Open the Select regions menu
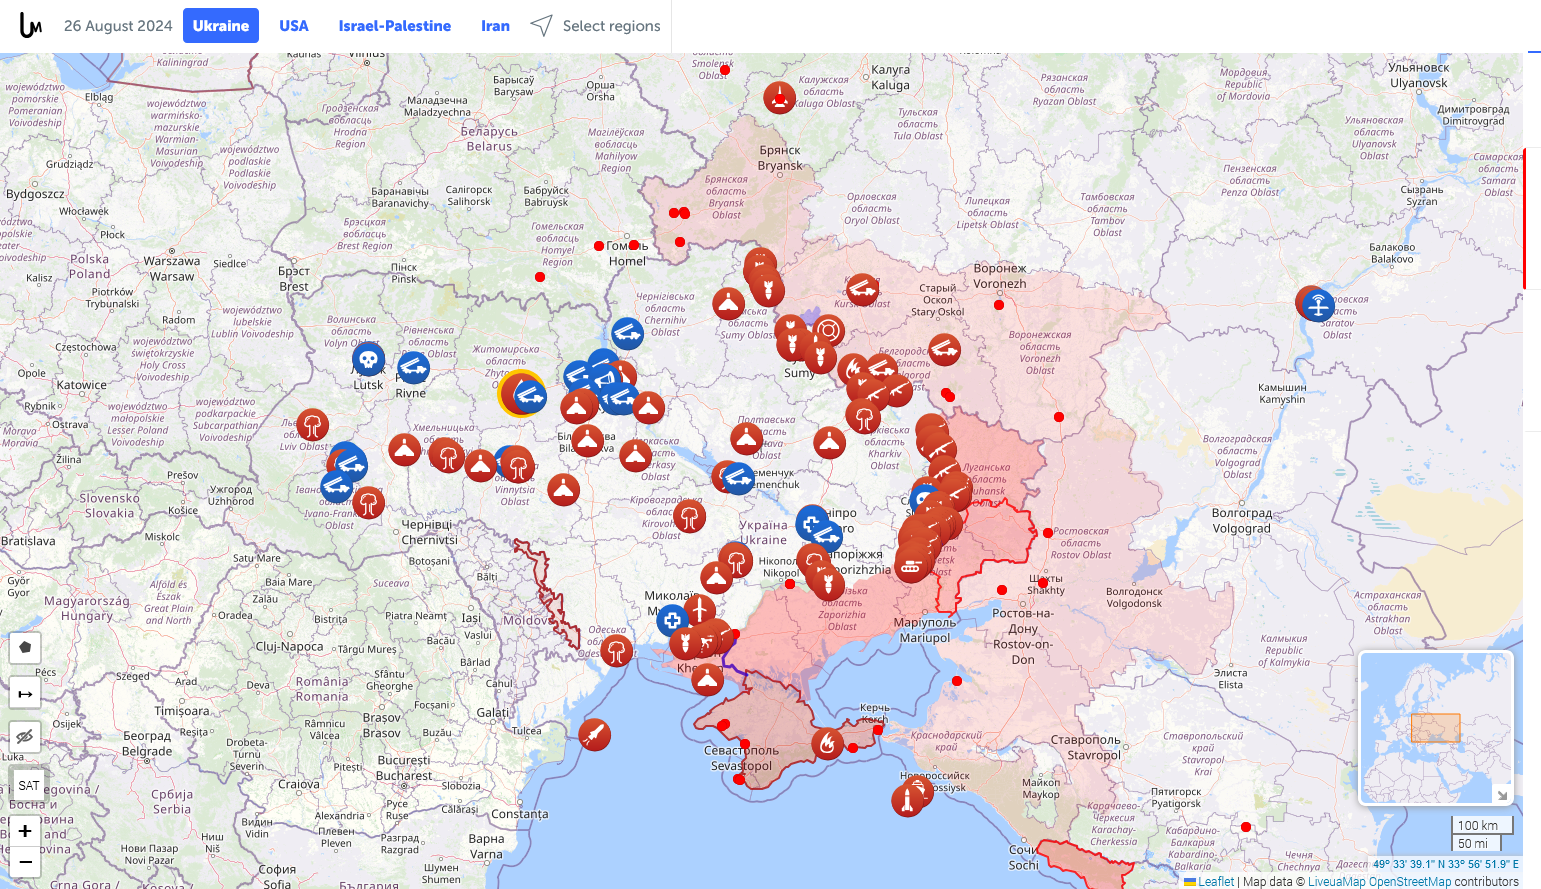Image resolution: width=1541 pixels, height=889 pixels. coord(611,26)
